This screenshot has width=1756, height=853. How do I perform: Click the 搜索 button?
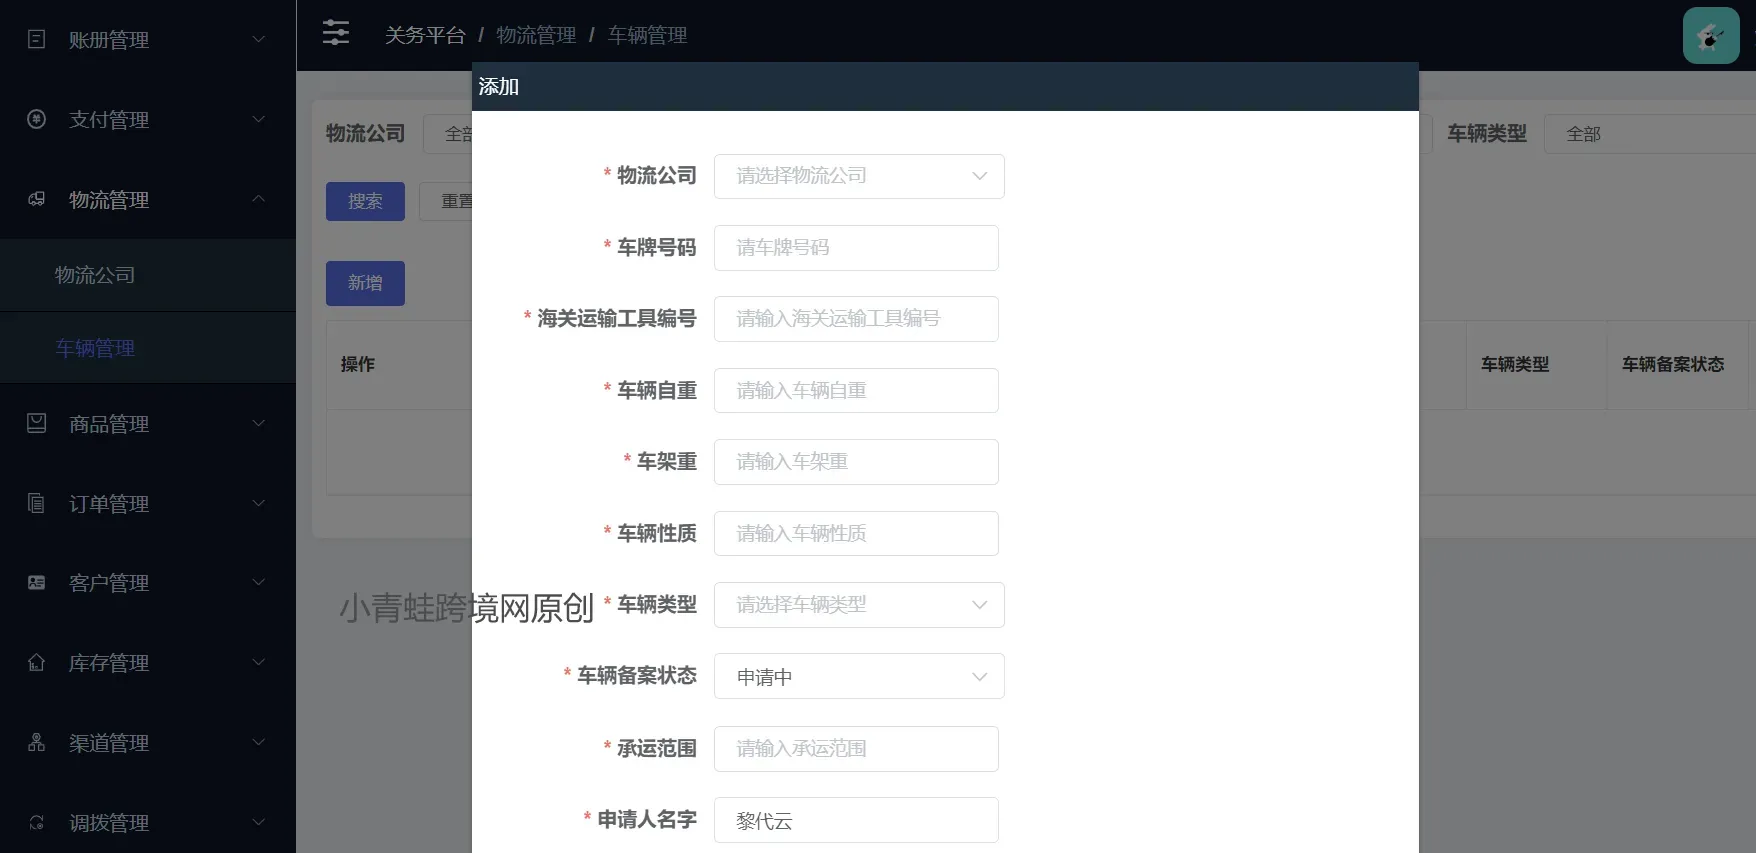point(365,201)
